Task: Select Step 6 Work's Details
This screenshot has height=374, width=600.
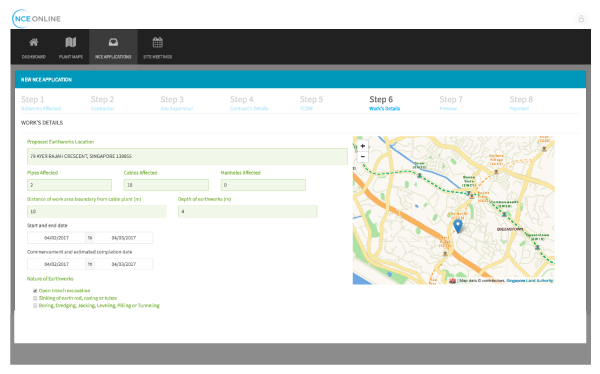Action: 385,103
